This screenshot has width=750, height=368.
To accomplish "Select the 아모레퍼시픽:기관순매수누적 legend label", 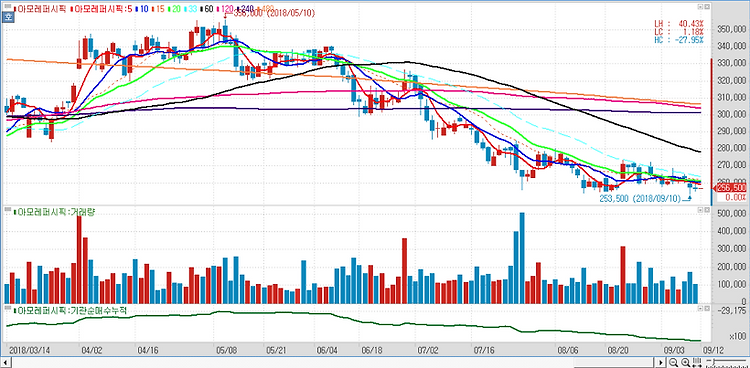I will [71, 310].
